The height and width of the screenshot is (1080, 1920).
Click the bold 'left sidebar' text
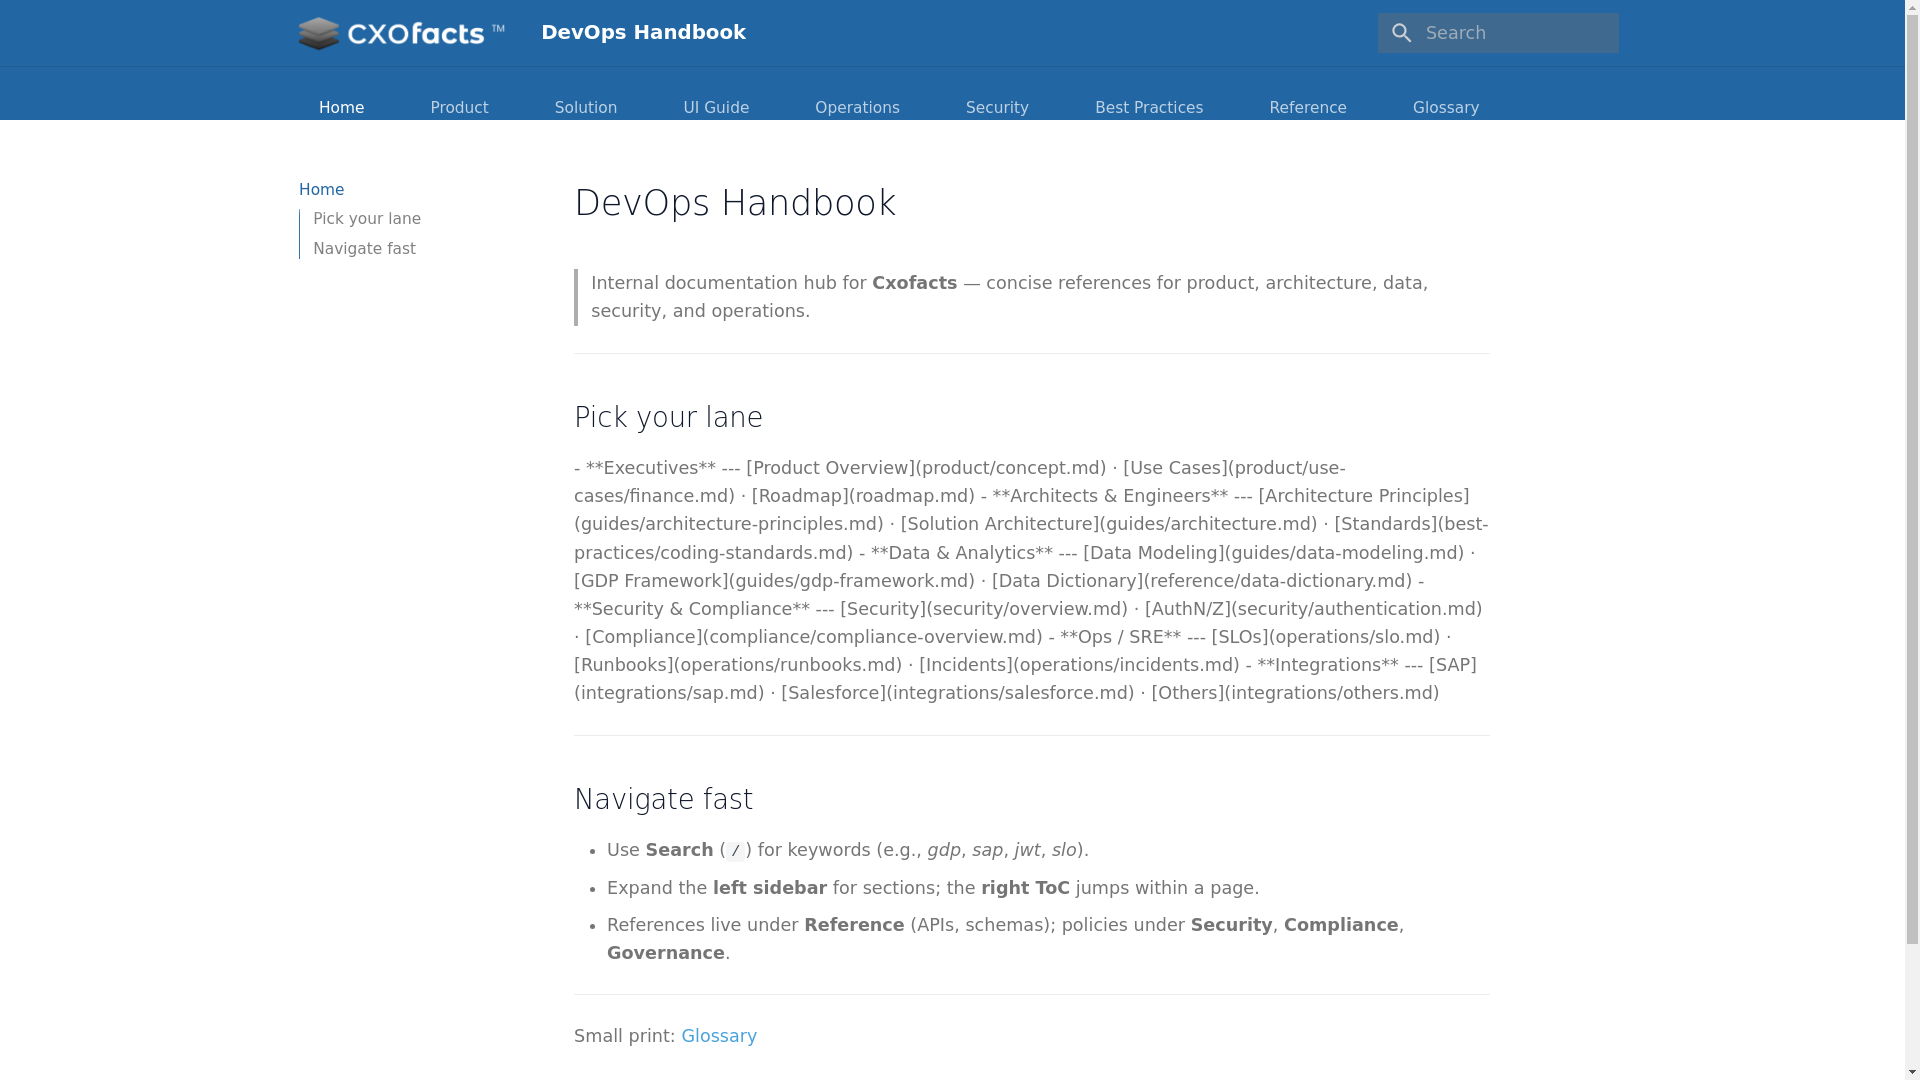coord(770,888)
